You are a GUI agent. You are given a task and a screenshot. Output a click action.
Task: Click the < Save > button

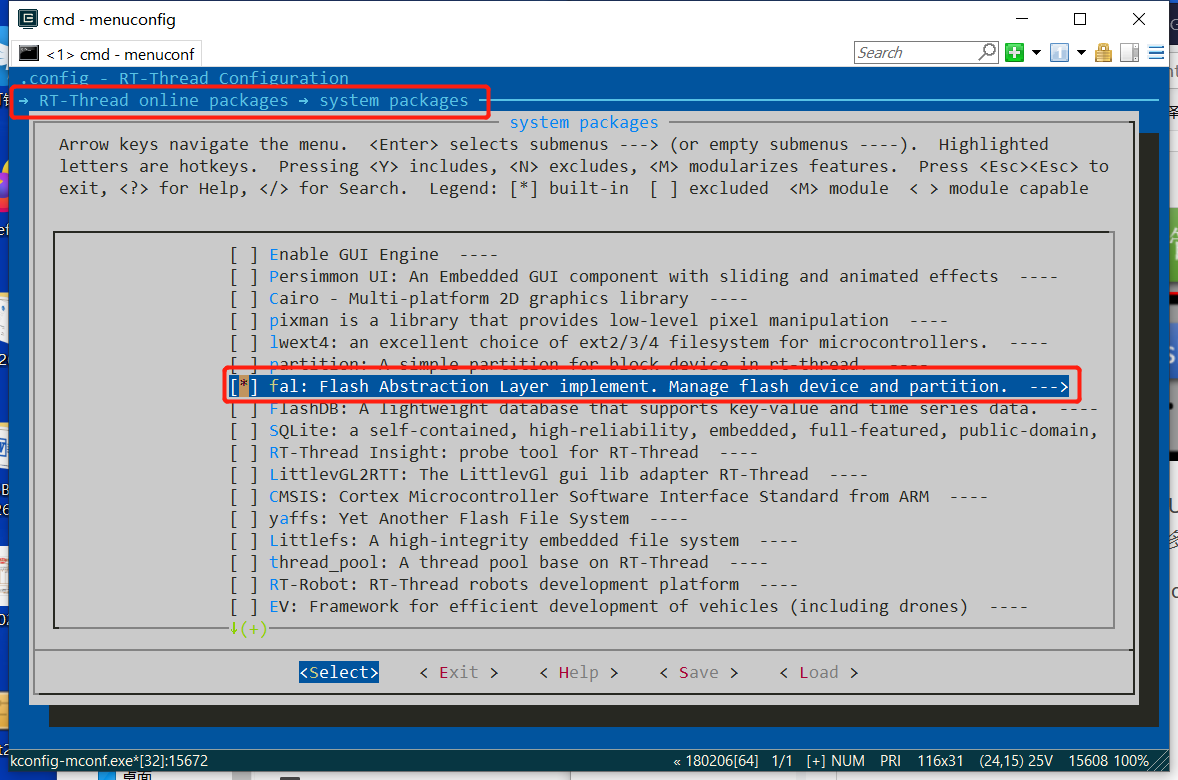[x=699, y=673]
